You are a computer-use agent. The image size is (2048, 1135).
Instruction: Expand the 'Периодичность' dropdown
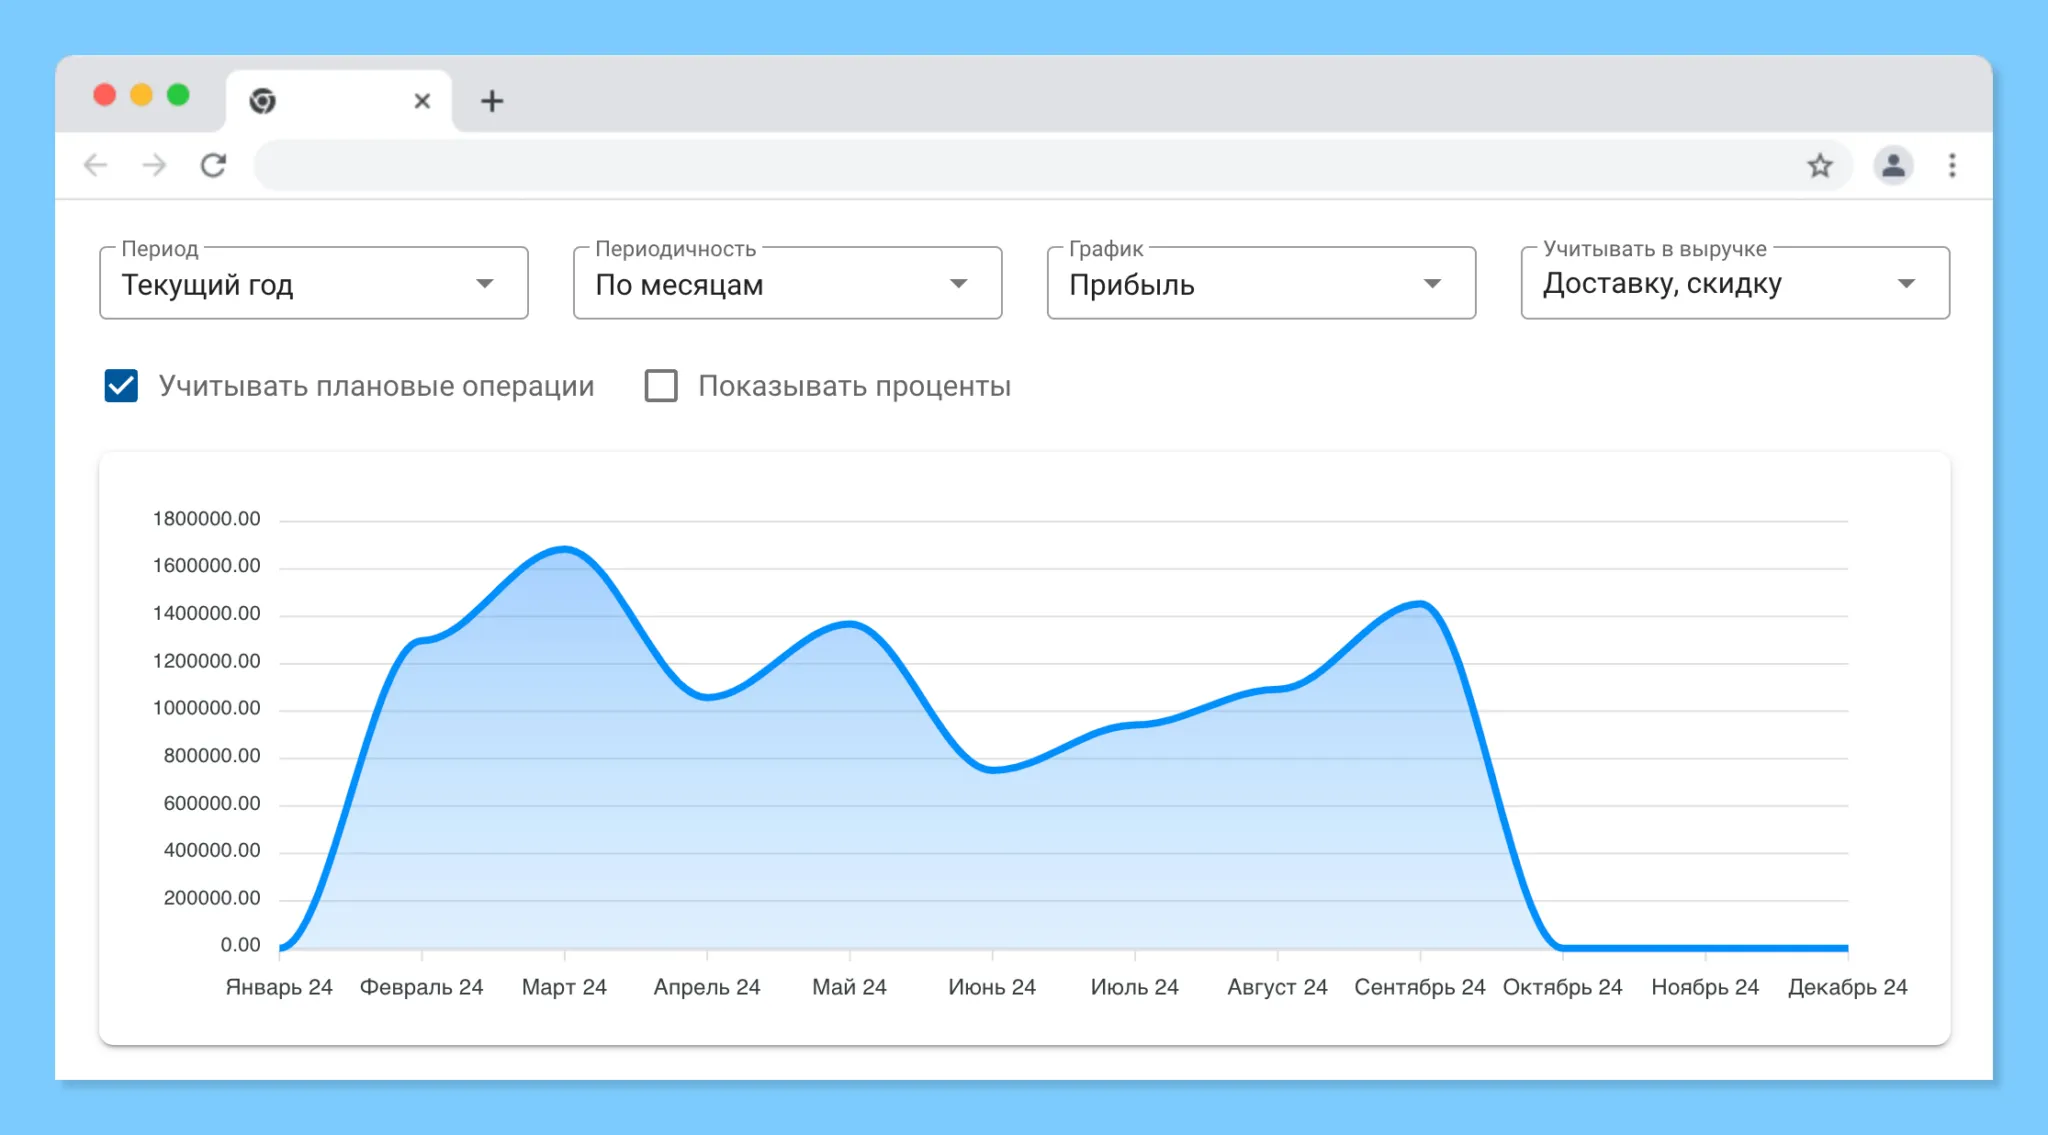tap(787, 284)
